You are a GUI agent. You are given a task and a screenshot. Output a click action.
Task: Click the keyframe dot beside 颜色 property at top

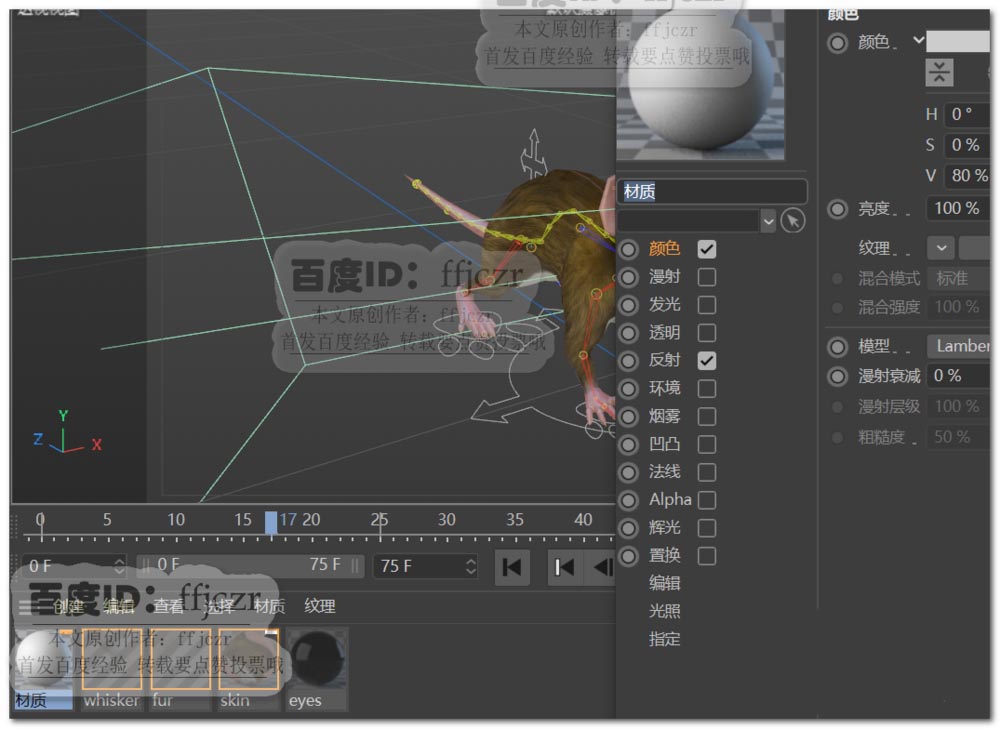pyautogui.click(x=837, y=43)
